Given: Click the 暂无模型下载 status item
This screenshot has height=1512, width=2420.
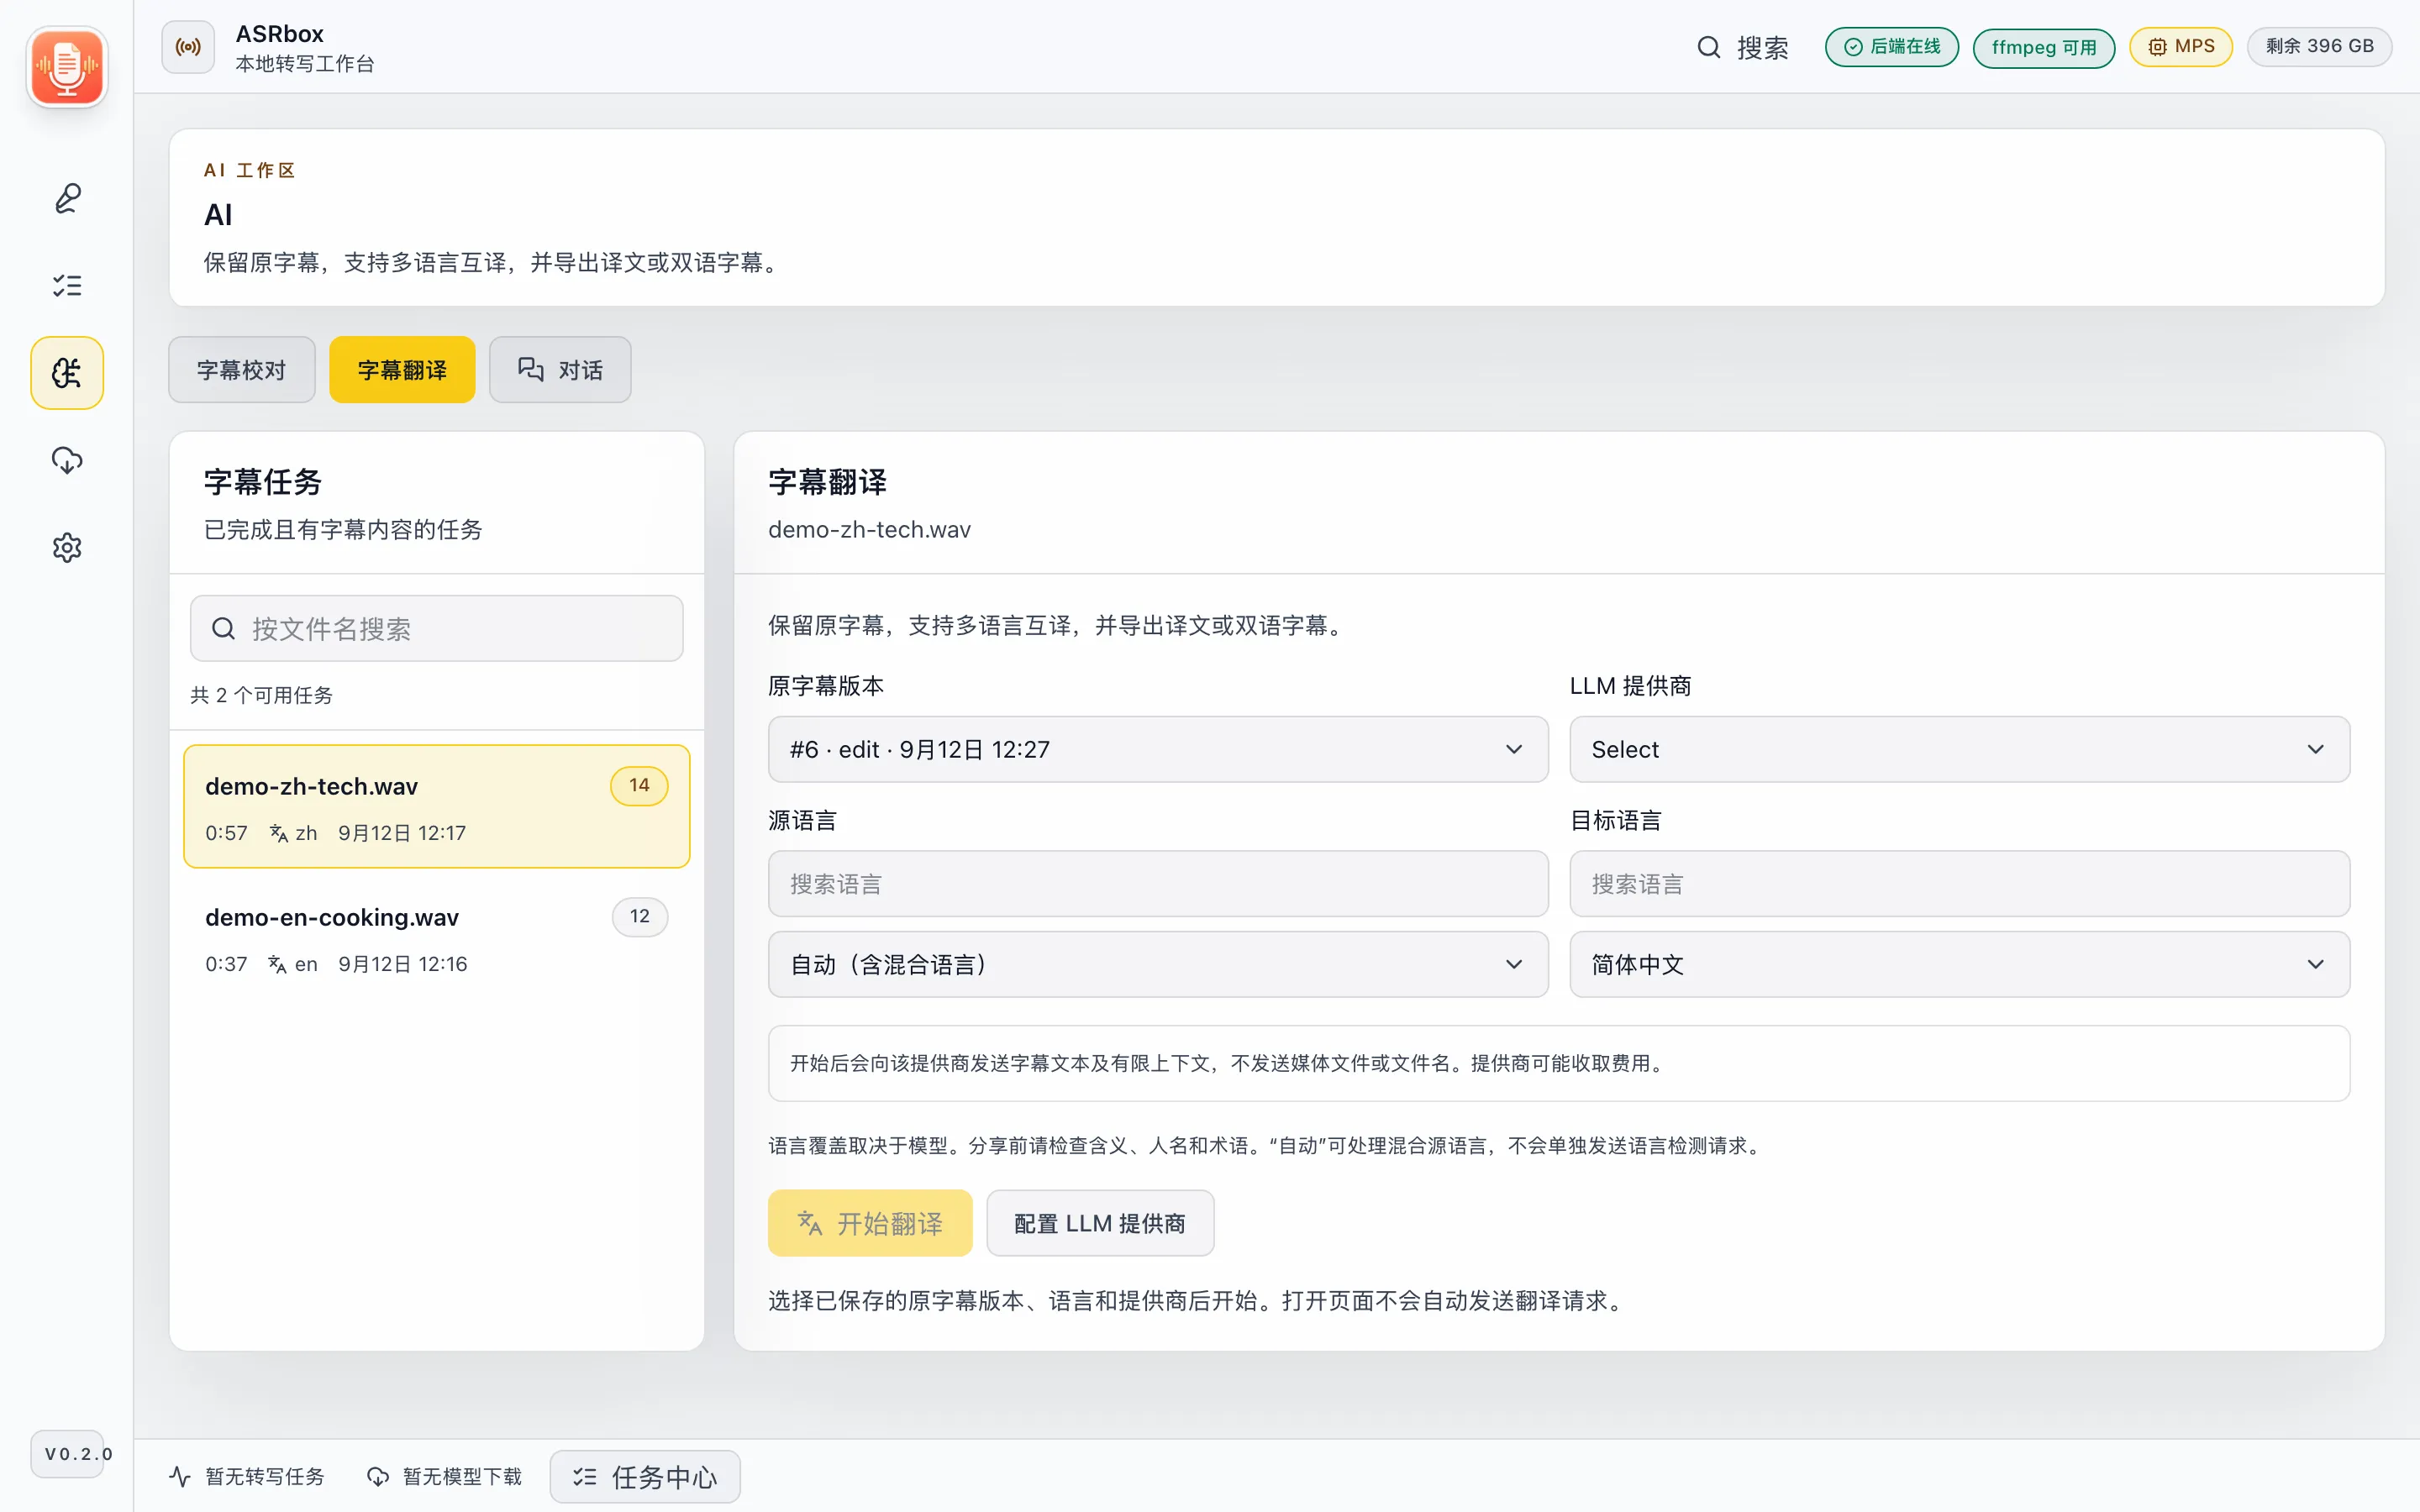Looking at the screenshot, I should [445, 1476].
